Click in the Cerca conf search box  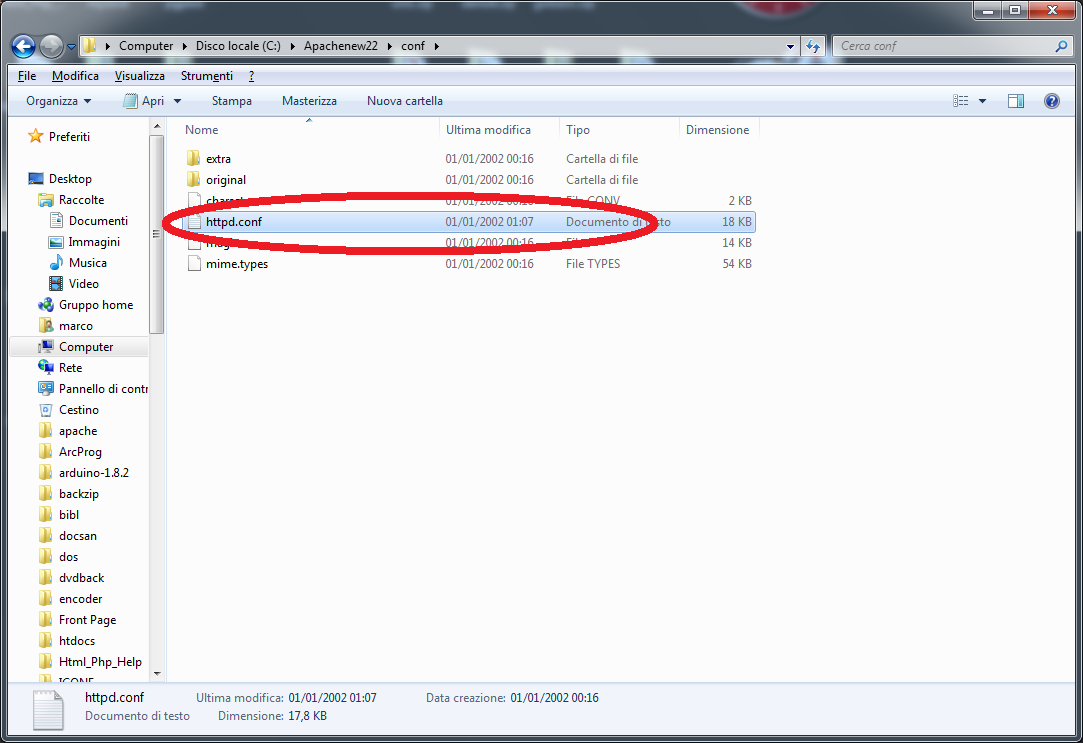pyautogui.click(x=940, y=46)
